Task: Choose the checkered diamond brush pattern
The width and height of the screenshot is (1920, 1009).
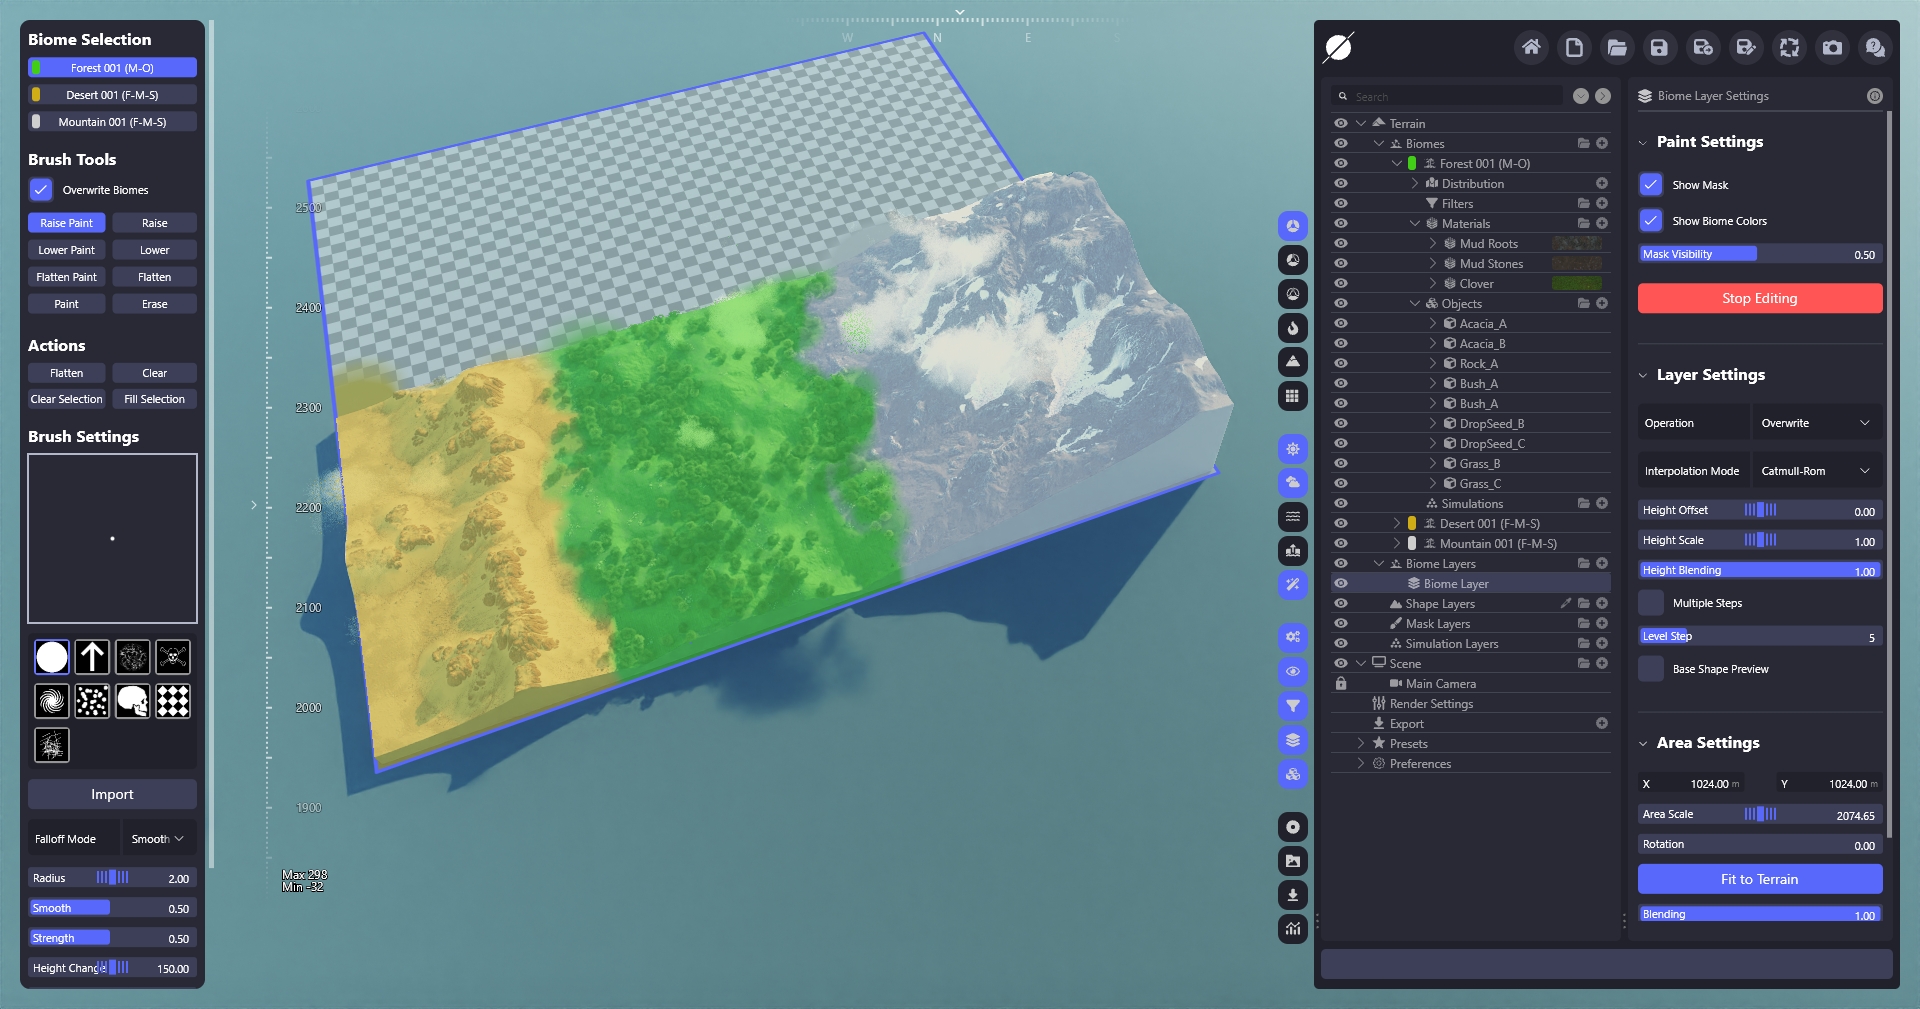Action: point(173,701)
